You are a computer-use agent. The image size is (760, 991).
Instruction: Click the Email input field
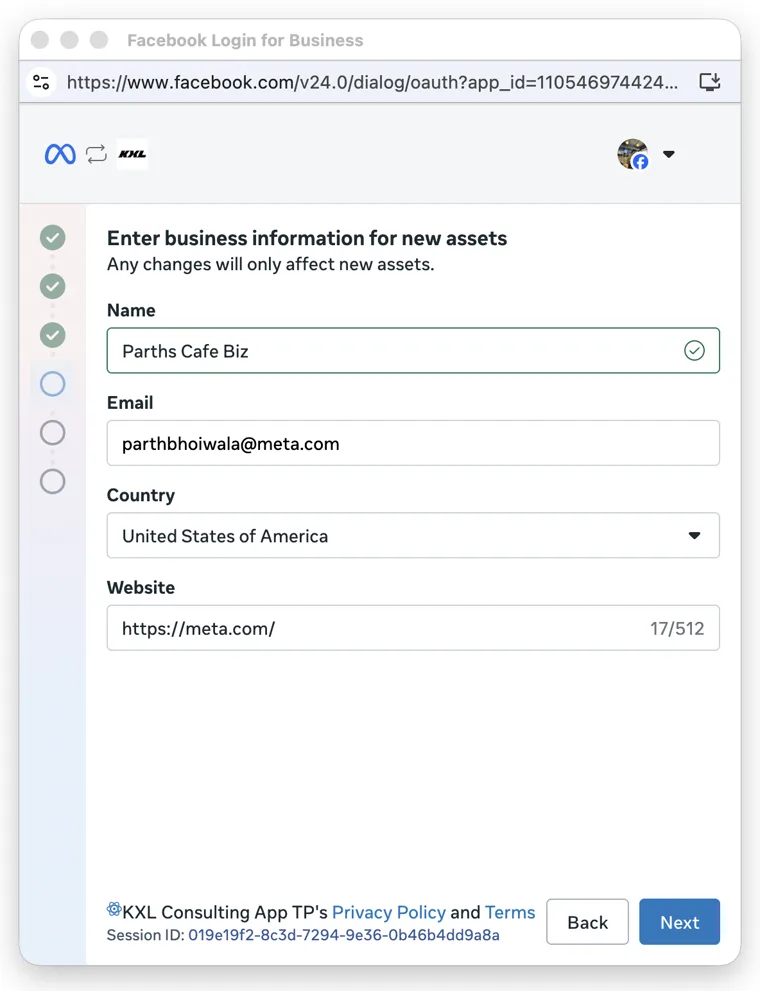[x=413, y=443]
